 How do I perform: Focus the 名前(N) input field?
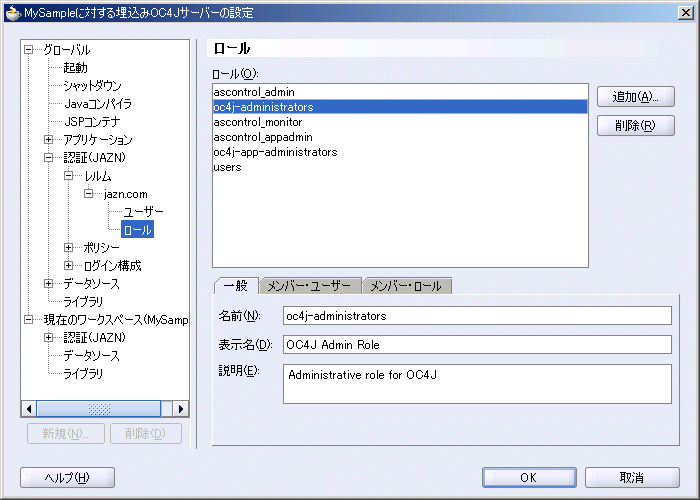(477, 316)
